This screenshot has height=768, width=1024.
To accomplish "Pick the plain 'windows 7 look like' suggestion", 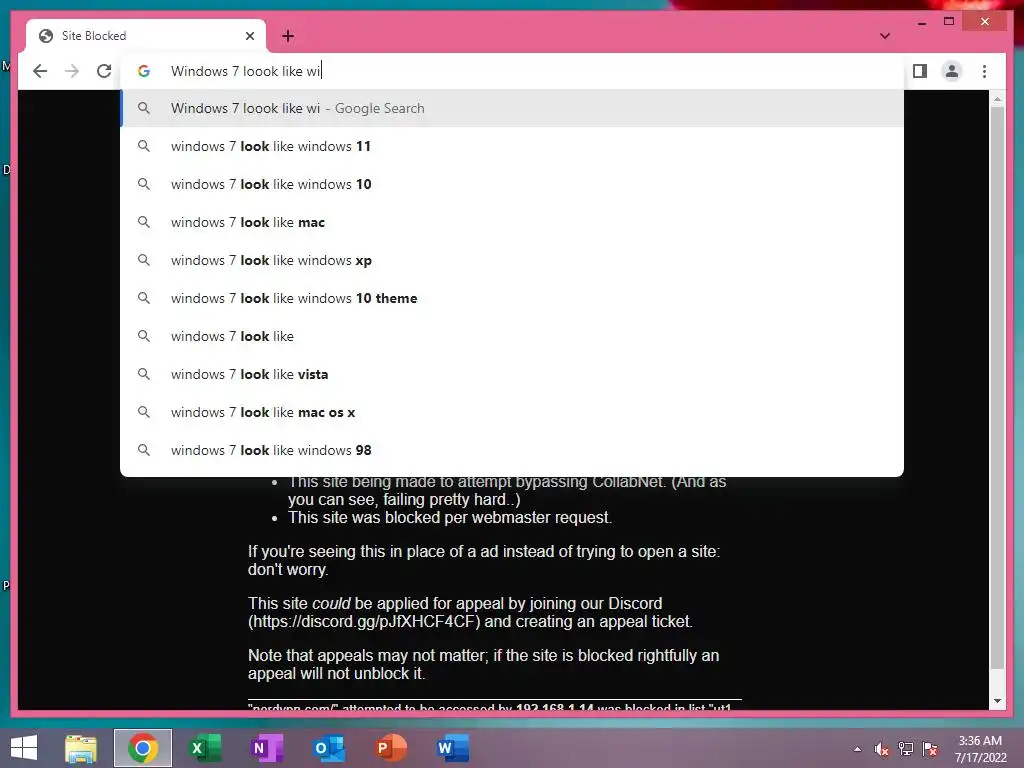I will 512,336.
